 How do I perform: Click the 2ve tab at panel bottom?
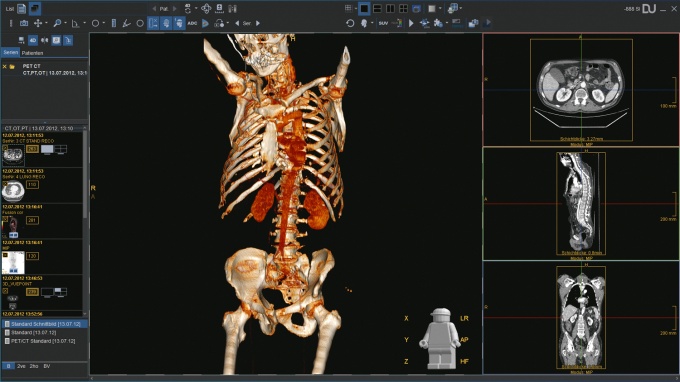coord(21,366)
